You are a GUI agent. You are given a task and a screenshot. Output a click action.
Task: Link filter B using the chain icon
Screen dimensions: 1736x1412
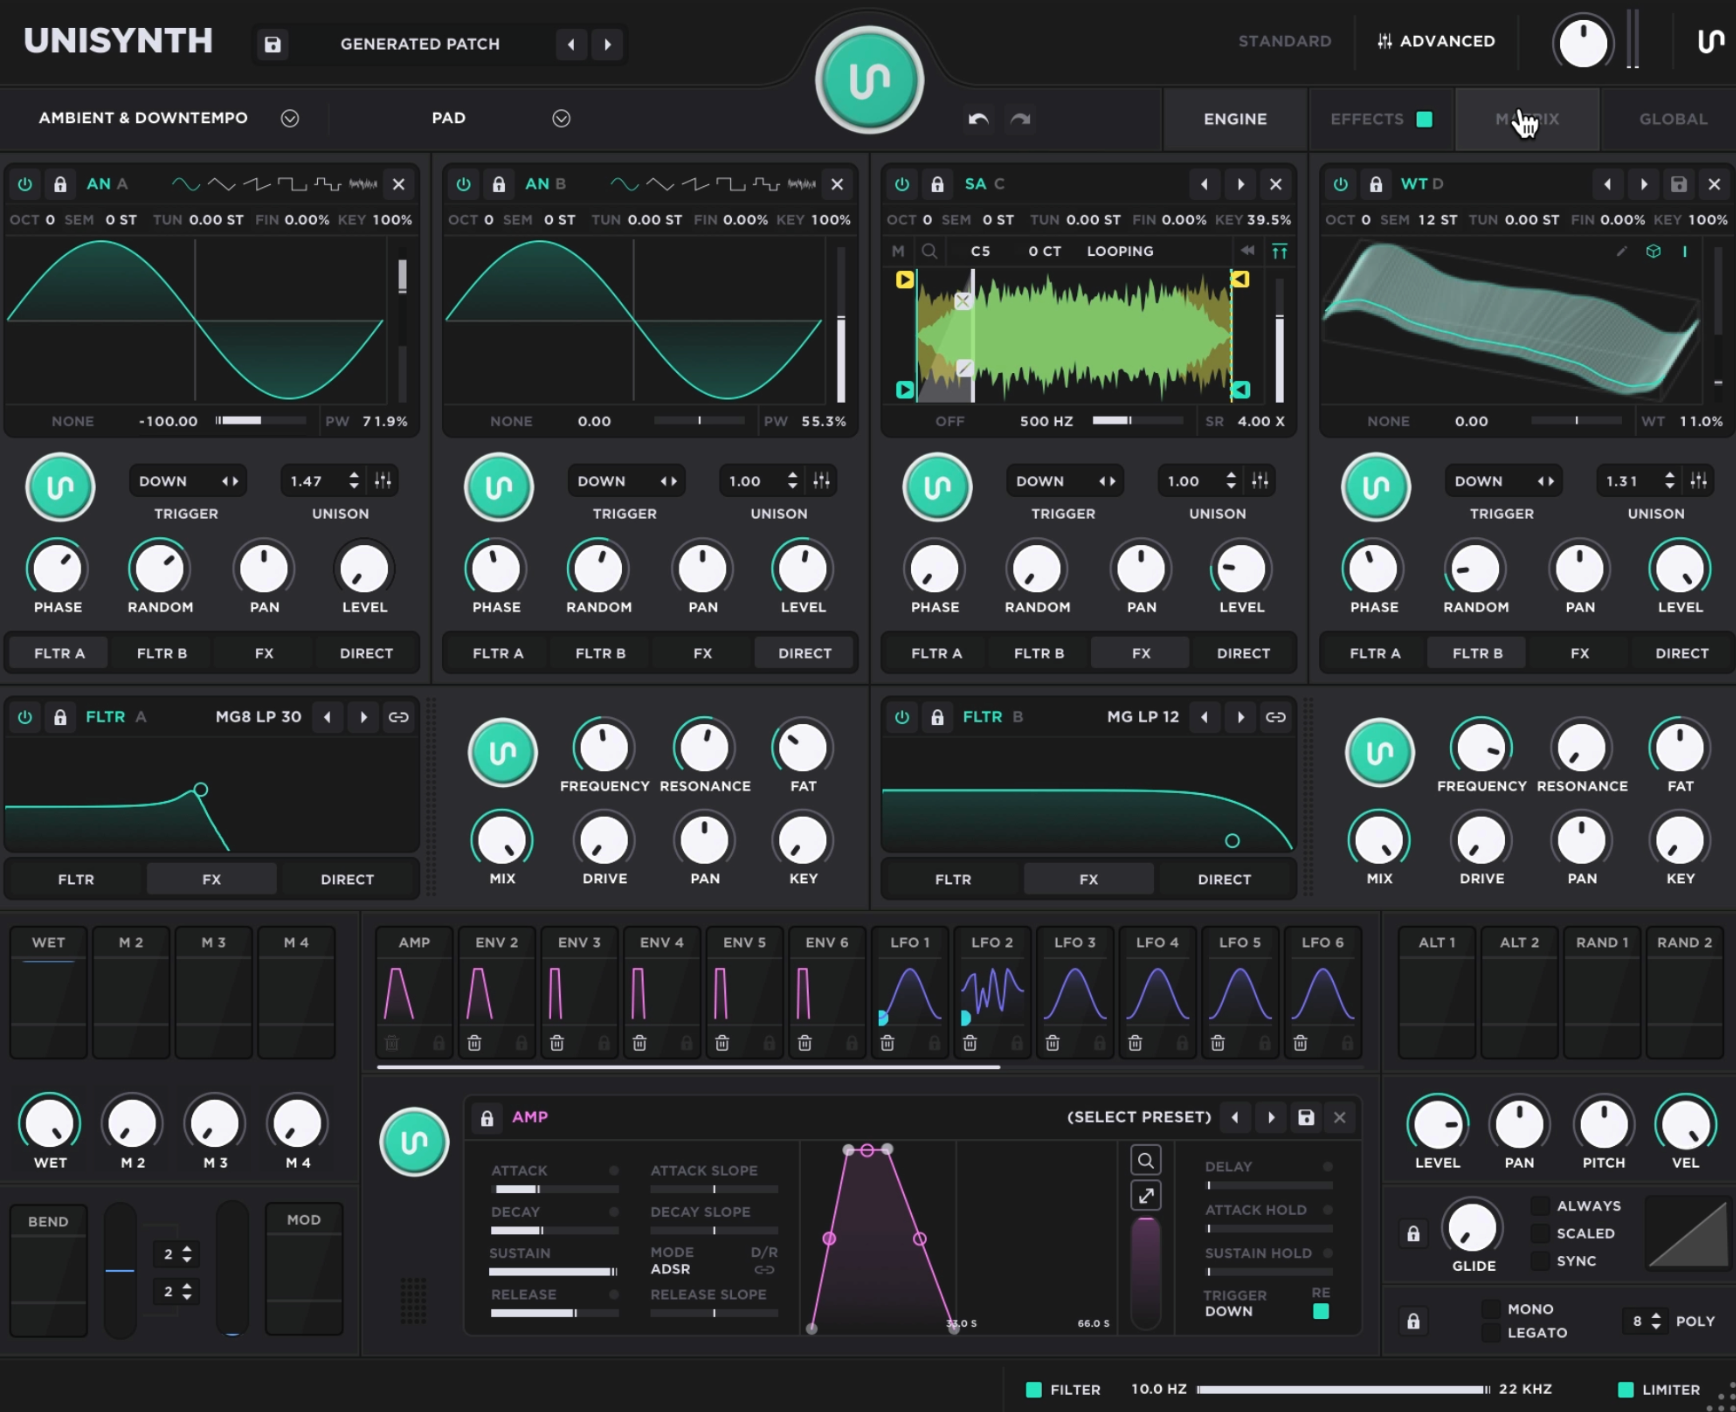click(1275, 717)
